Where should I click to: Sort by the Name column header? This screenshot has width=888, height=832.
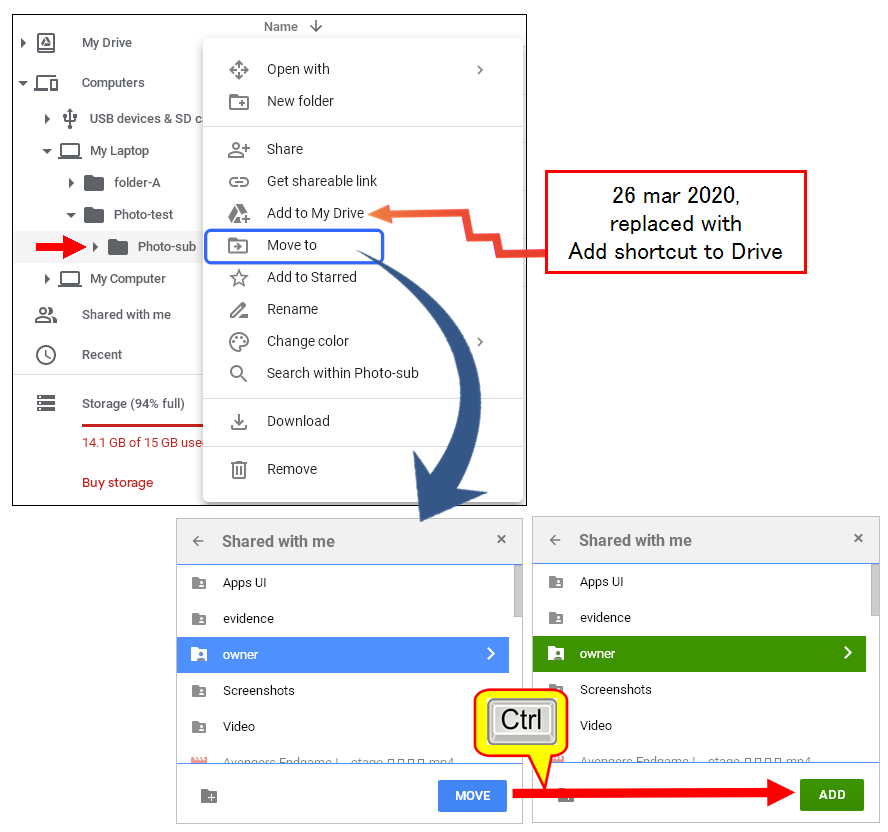[x=281, y=27]
